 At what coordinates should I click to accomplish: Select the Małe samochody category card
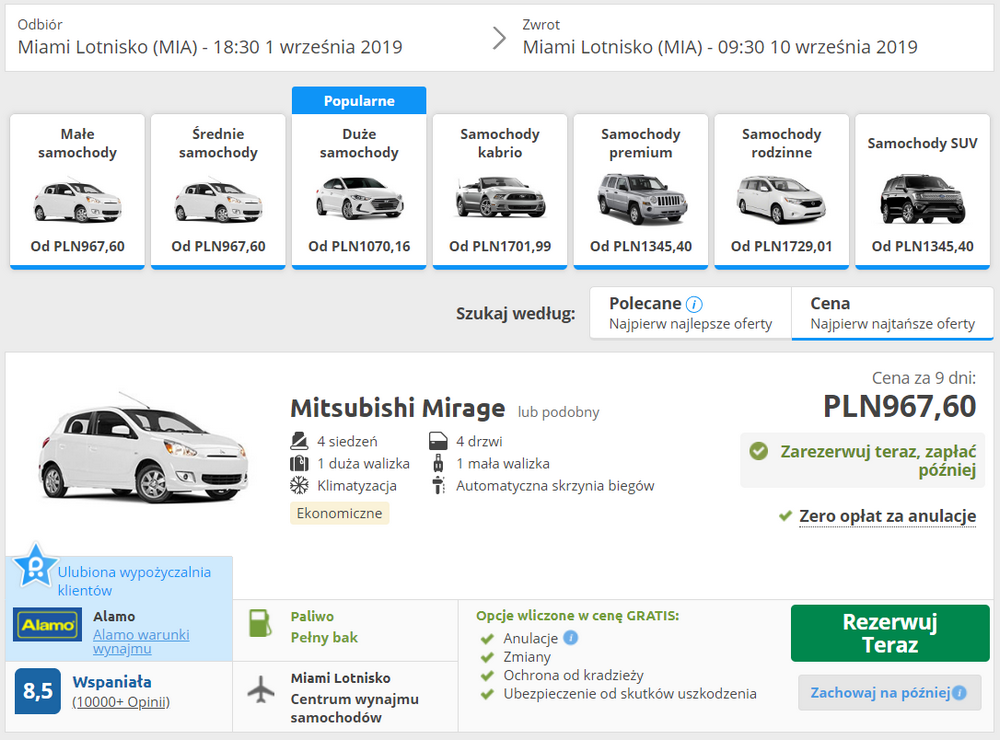tap(77, 191)
